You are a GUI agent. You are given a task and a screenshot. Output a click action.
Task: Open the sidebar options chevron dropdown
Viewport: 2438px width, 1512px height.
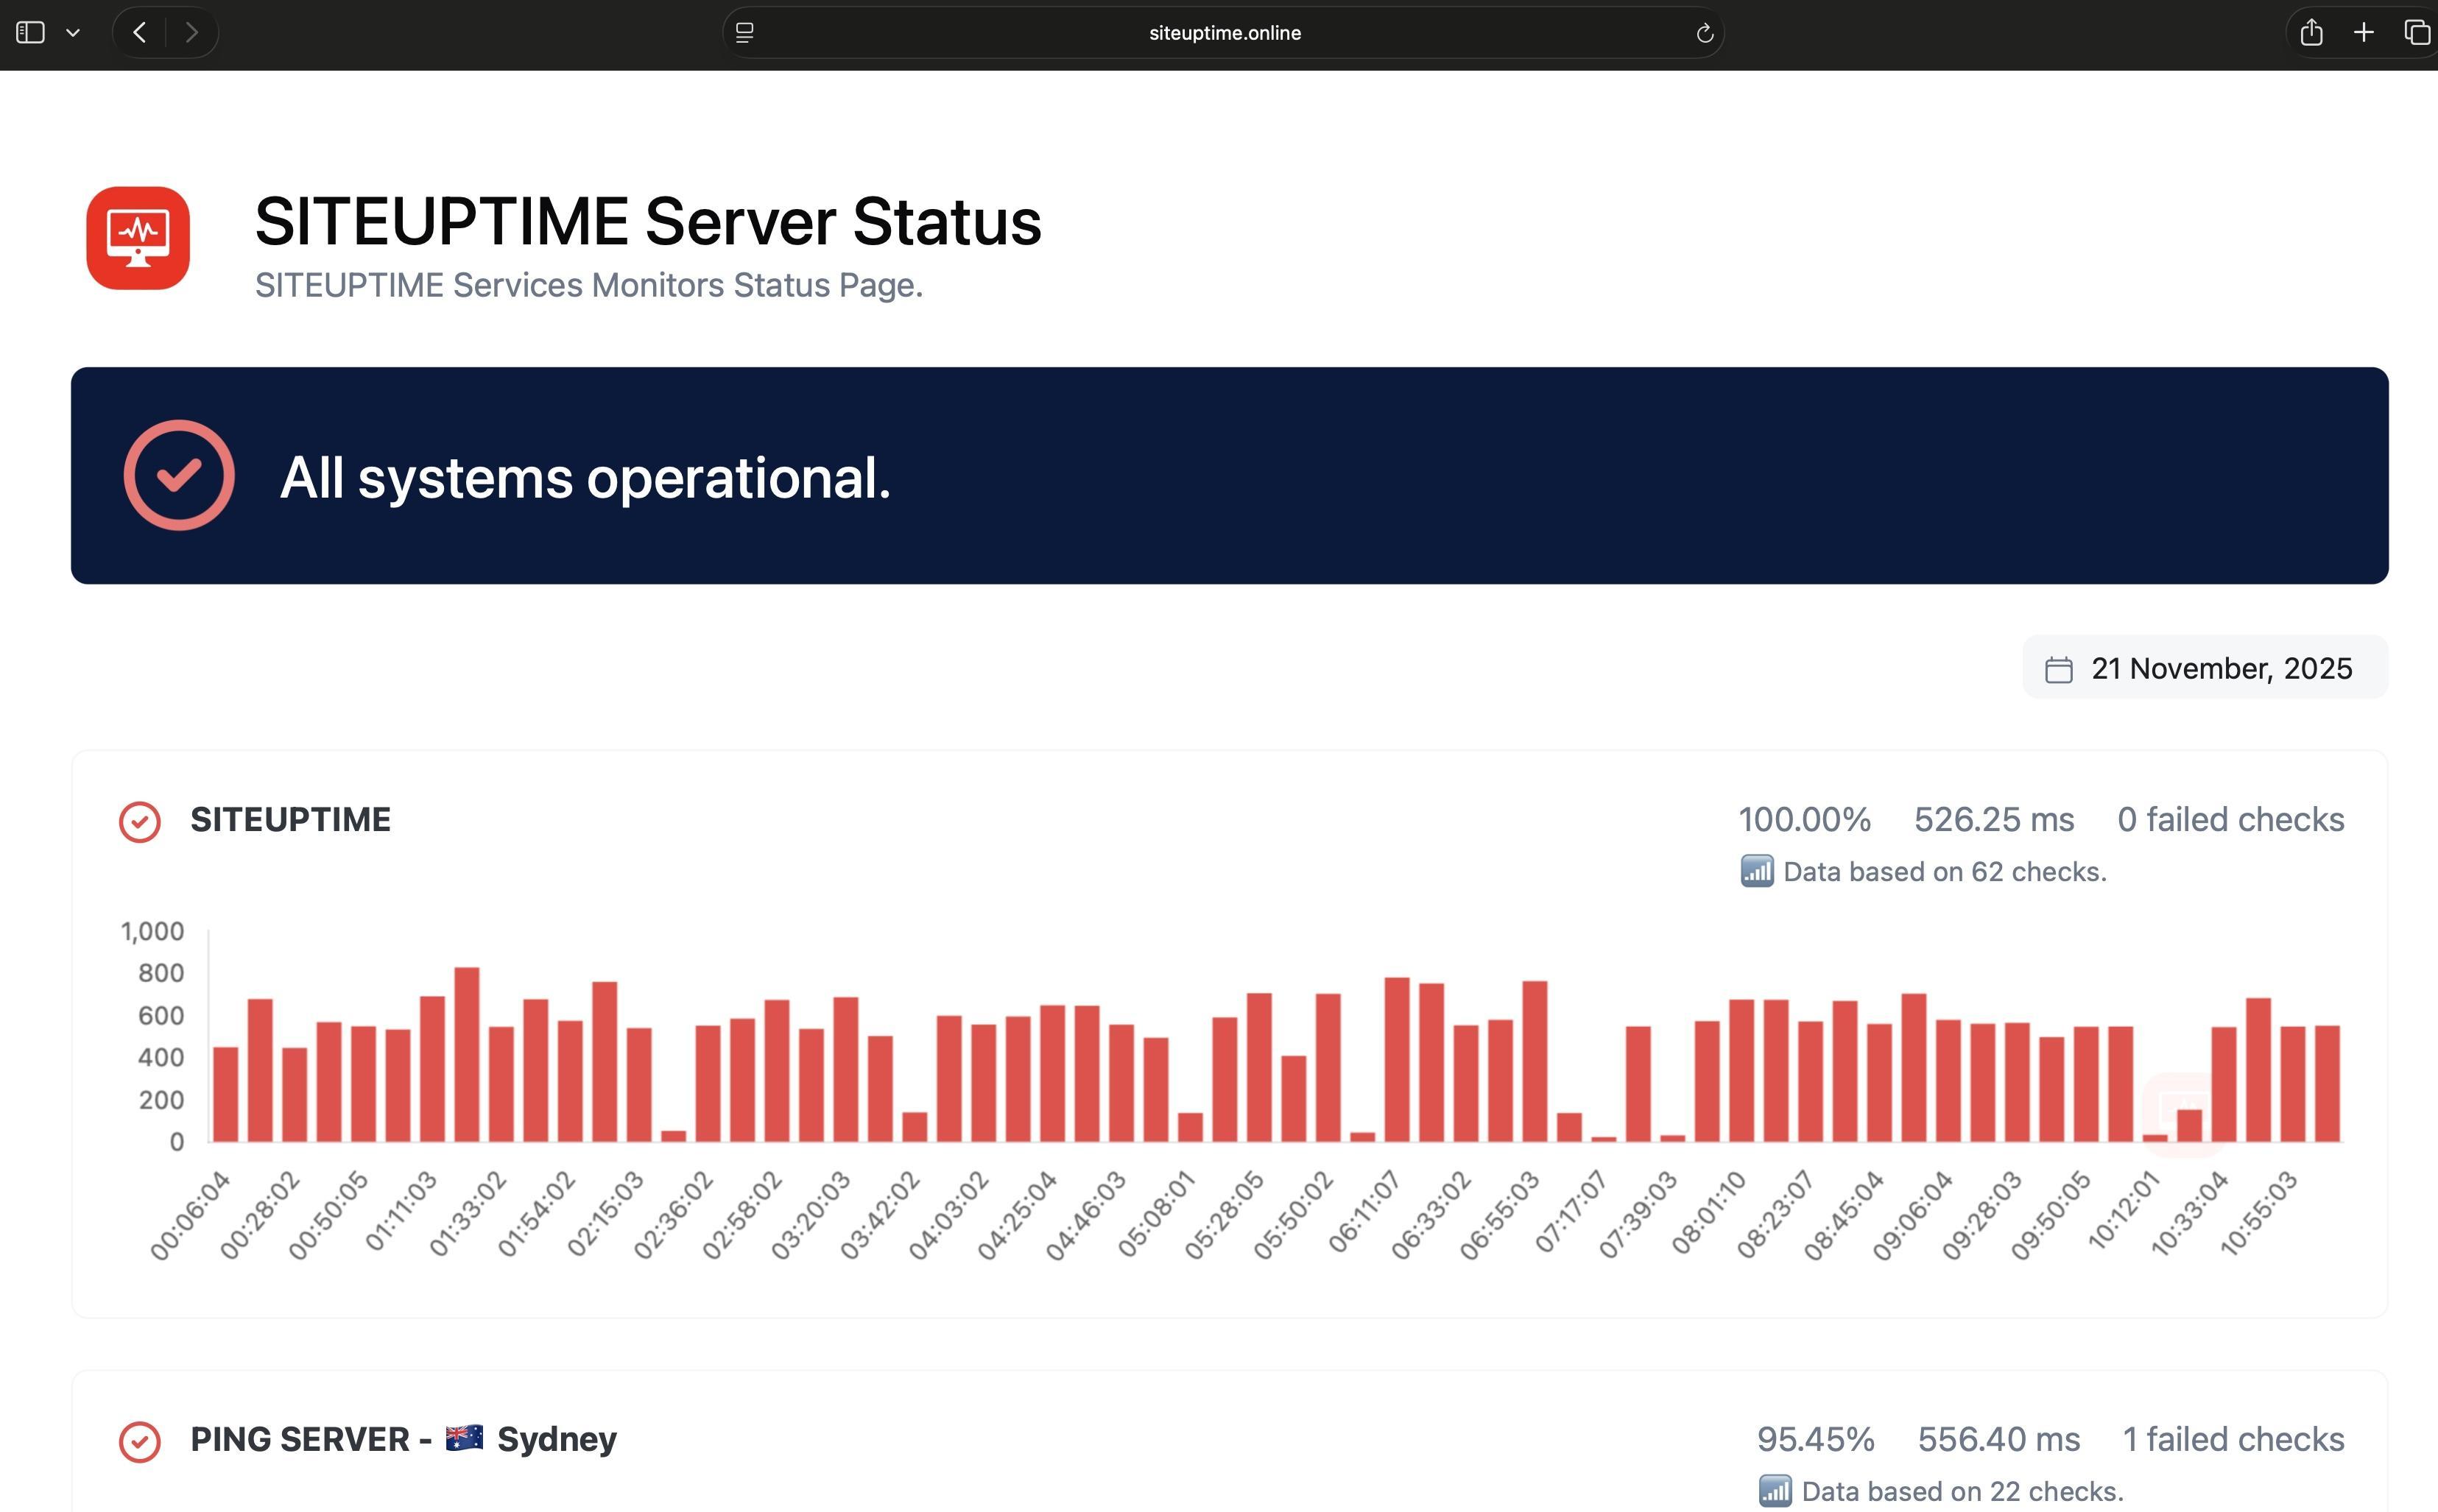74,32
